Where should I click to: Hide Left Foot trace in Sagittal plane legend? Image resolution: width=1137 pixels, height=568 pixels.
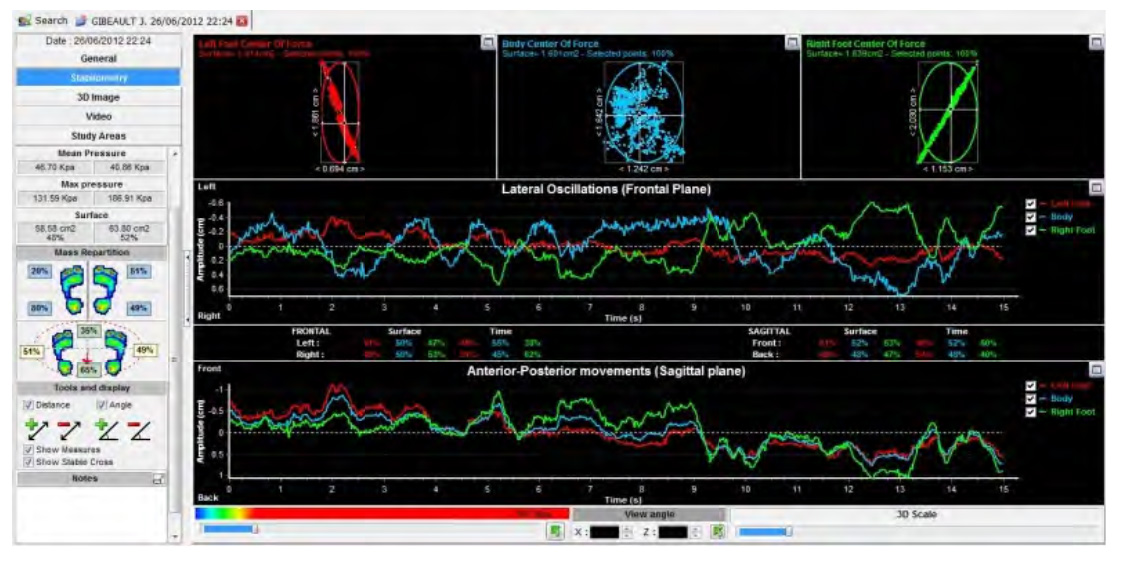tap(1031, 386)
